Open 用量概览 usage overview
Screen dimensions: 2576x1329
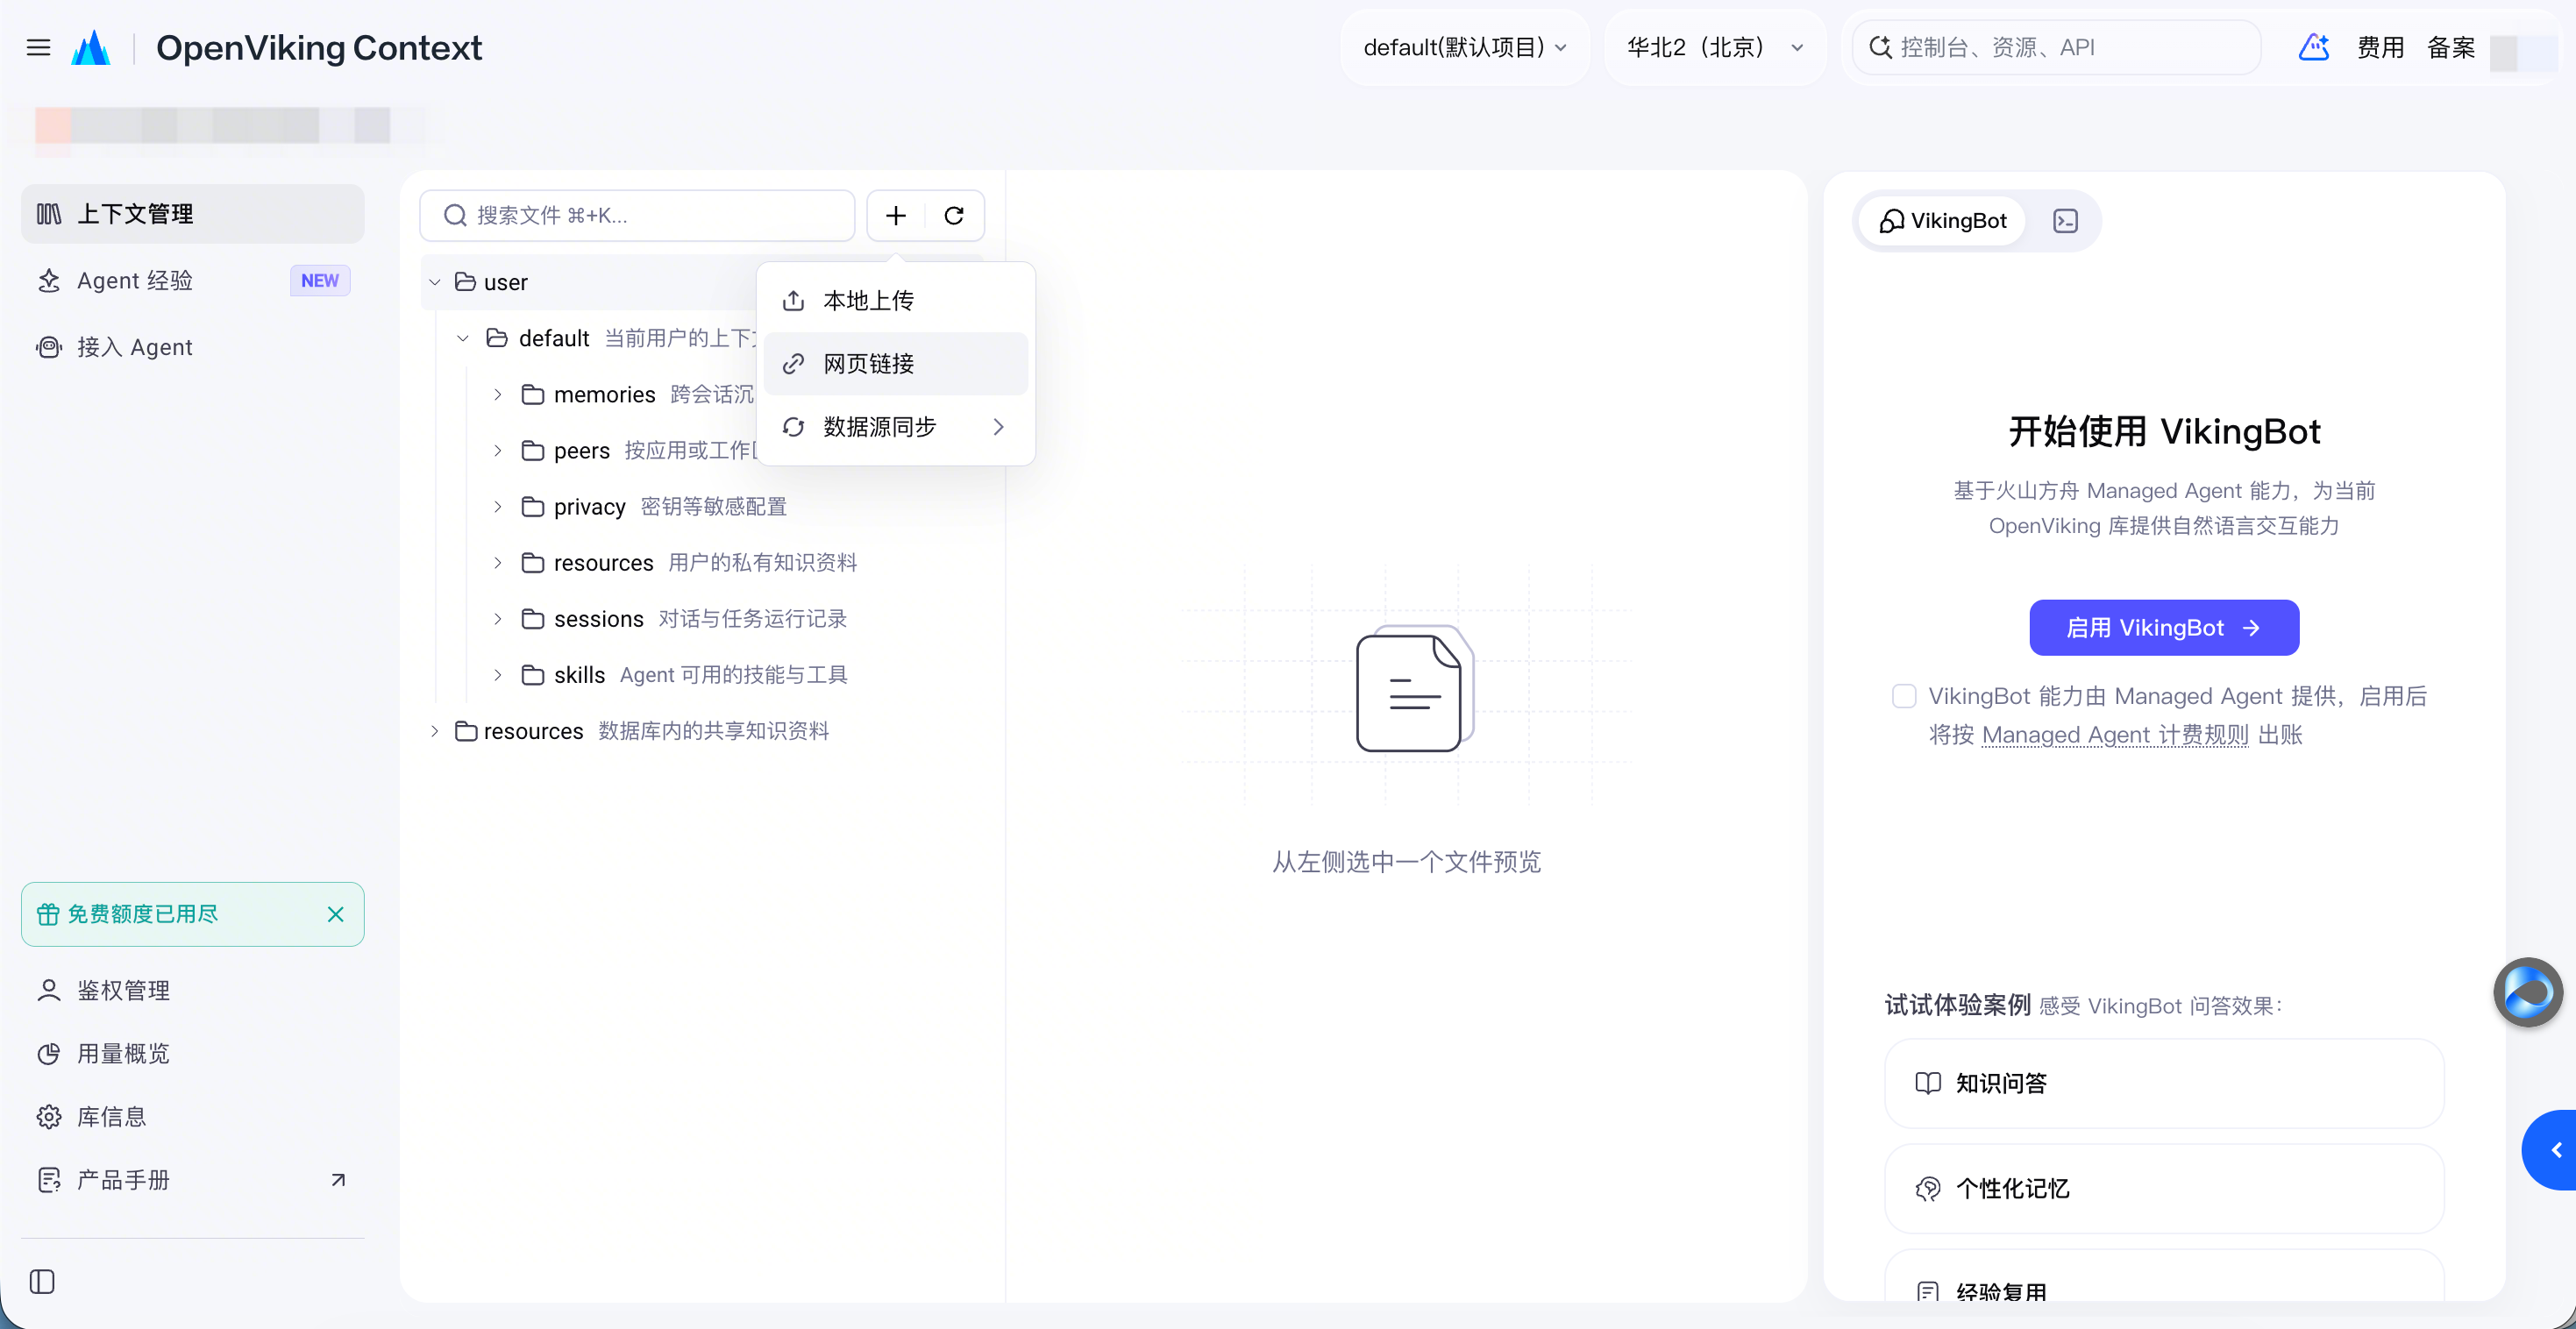(192, 1053)
